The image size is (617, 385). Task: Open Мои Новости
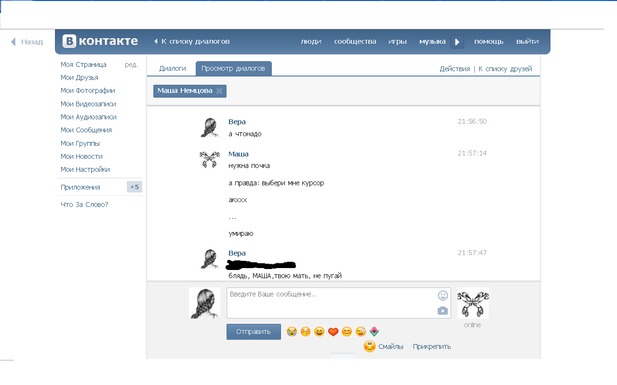(x=81, y=156)
